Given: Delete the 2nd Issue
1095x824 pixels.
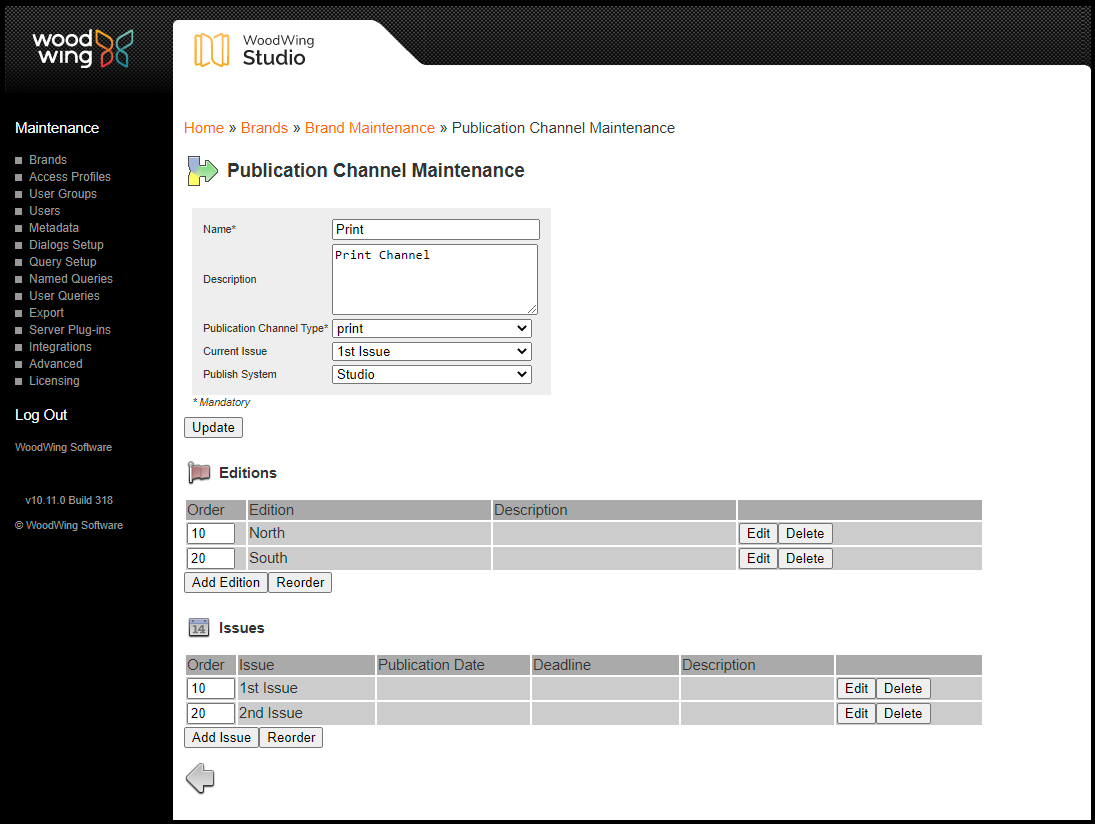Looking at the screenshot, I should pos(902,713).
